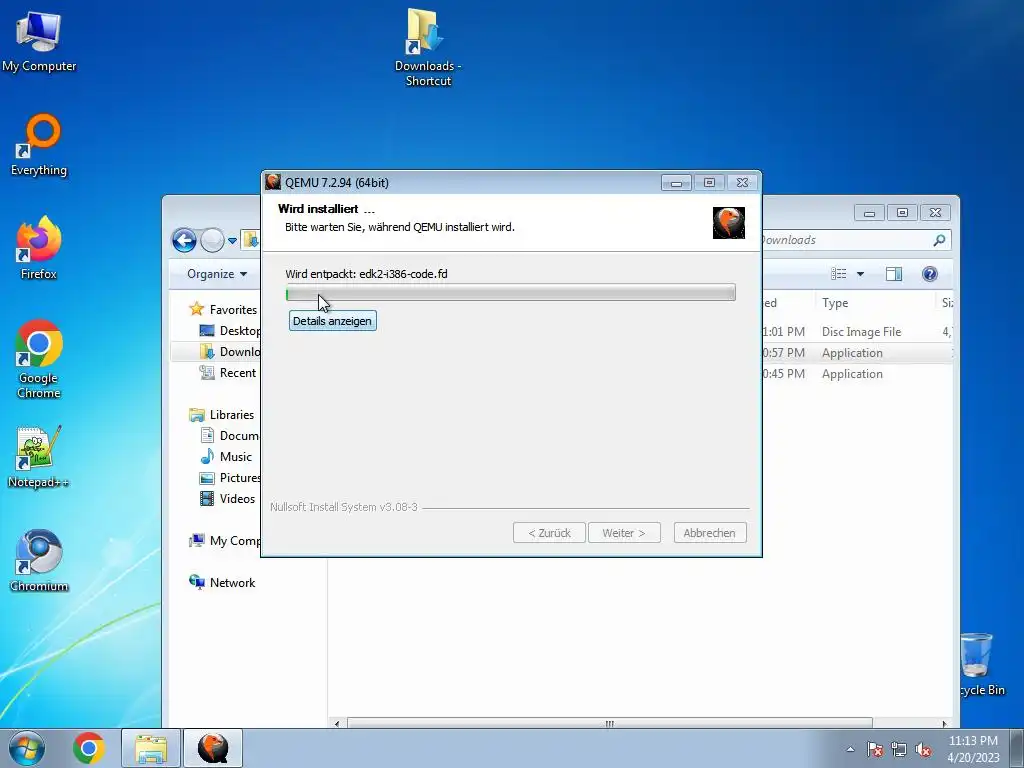Click the QEMU installation progress bar
This screenshot has height=768, width=1024.
511,293
